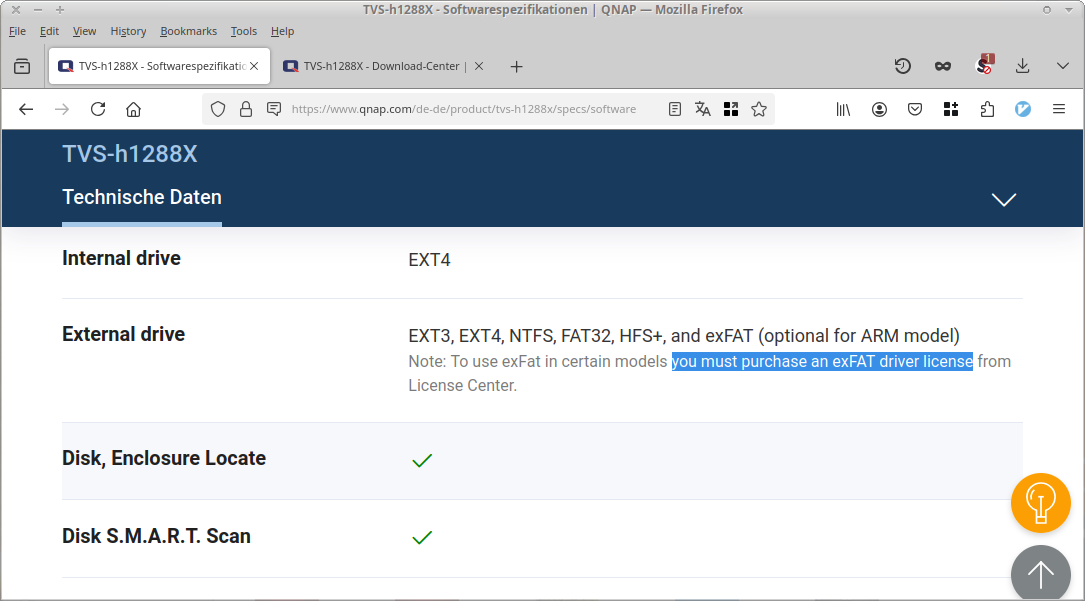Screen dimensions: 1085x601
Task: Open the Extensions puzzle piece menu
Action: (x=987, y=109)
